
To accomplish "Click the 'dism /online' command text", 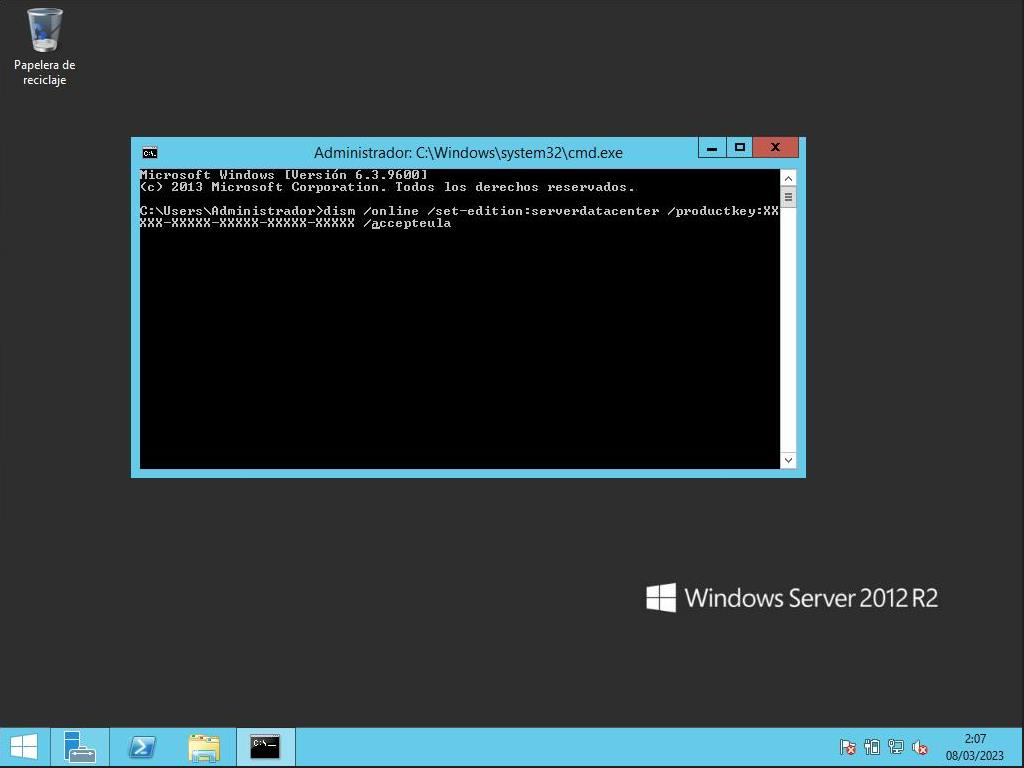I will [x=371, y=211].
